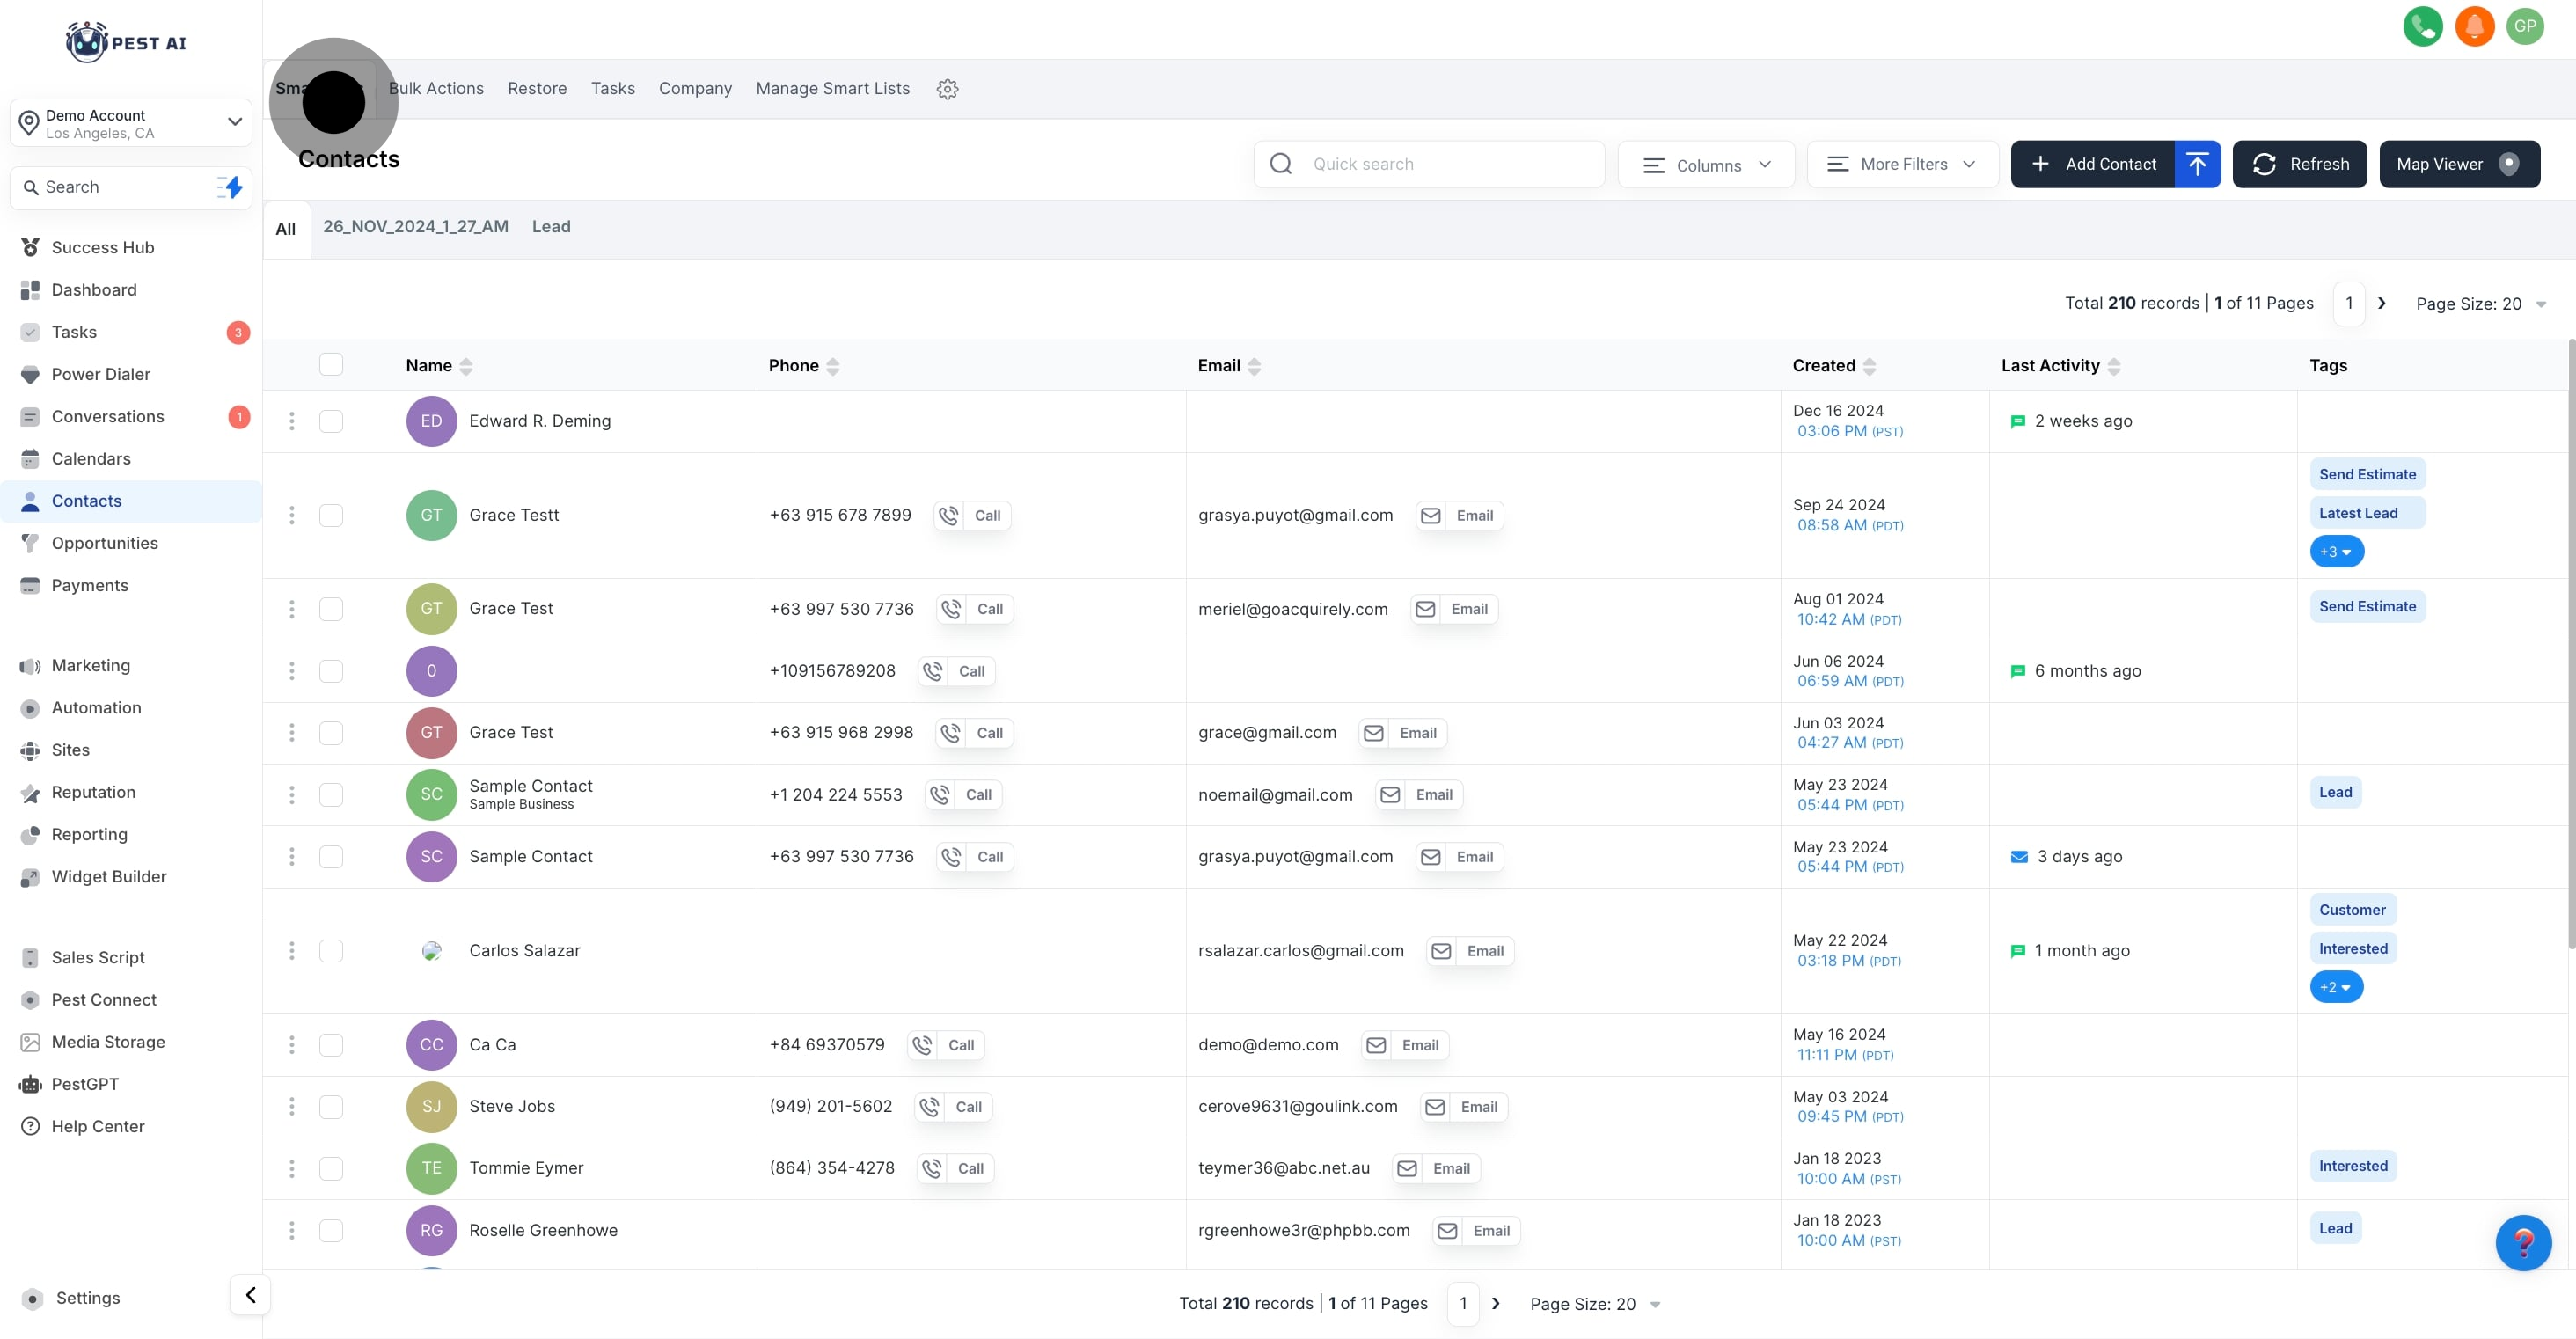This screenshot has height=1339, width=2576.
Task: Check the select-all contacts checkbox
Action: [x=331, y=365]
